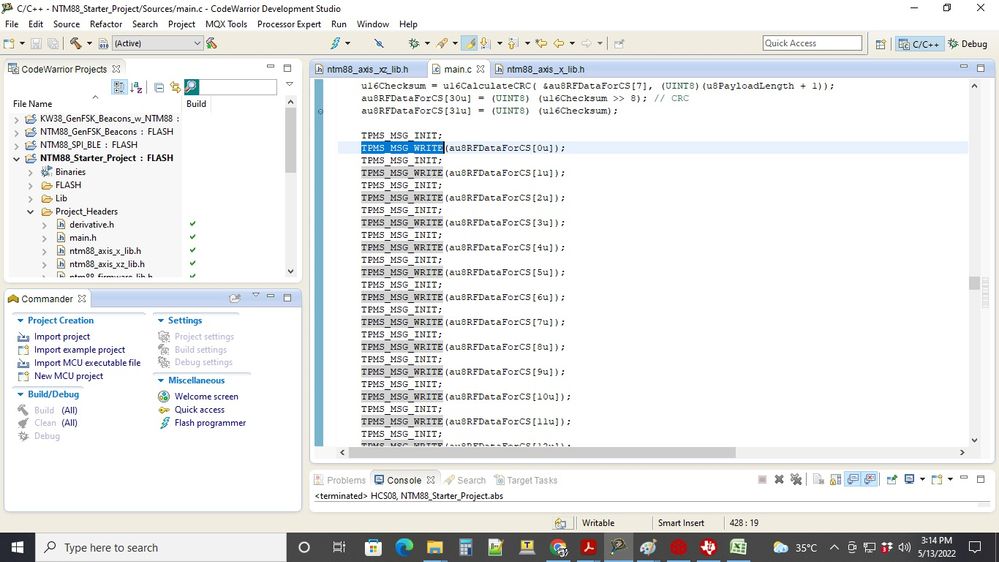Viewport: 999px width, 562px height.
Task: Open Excel from the taskbar
Action: [x=738, y=547]
